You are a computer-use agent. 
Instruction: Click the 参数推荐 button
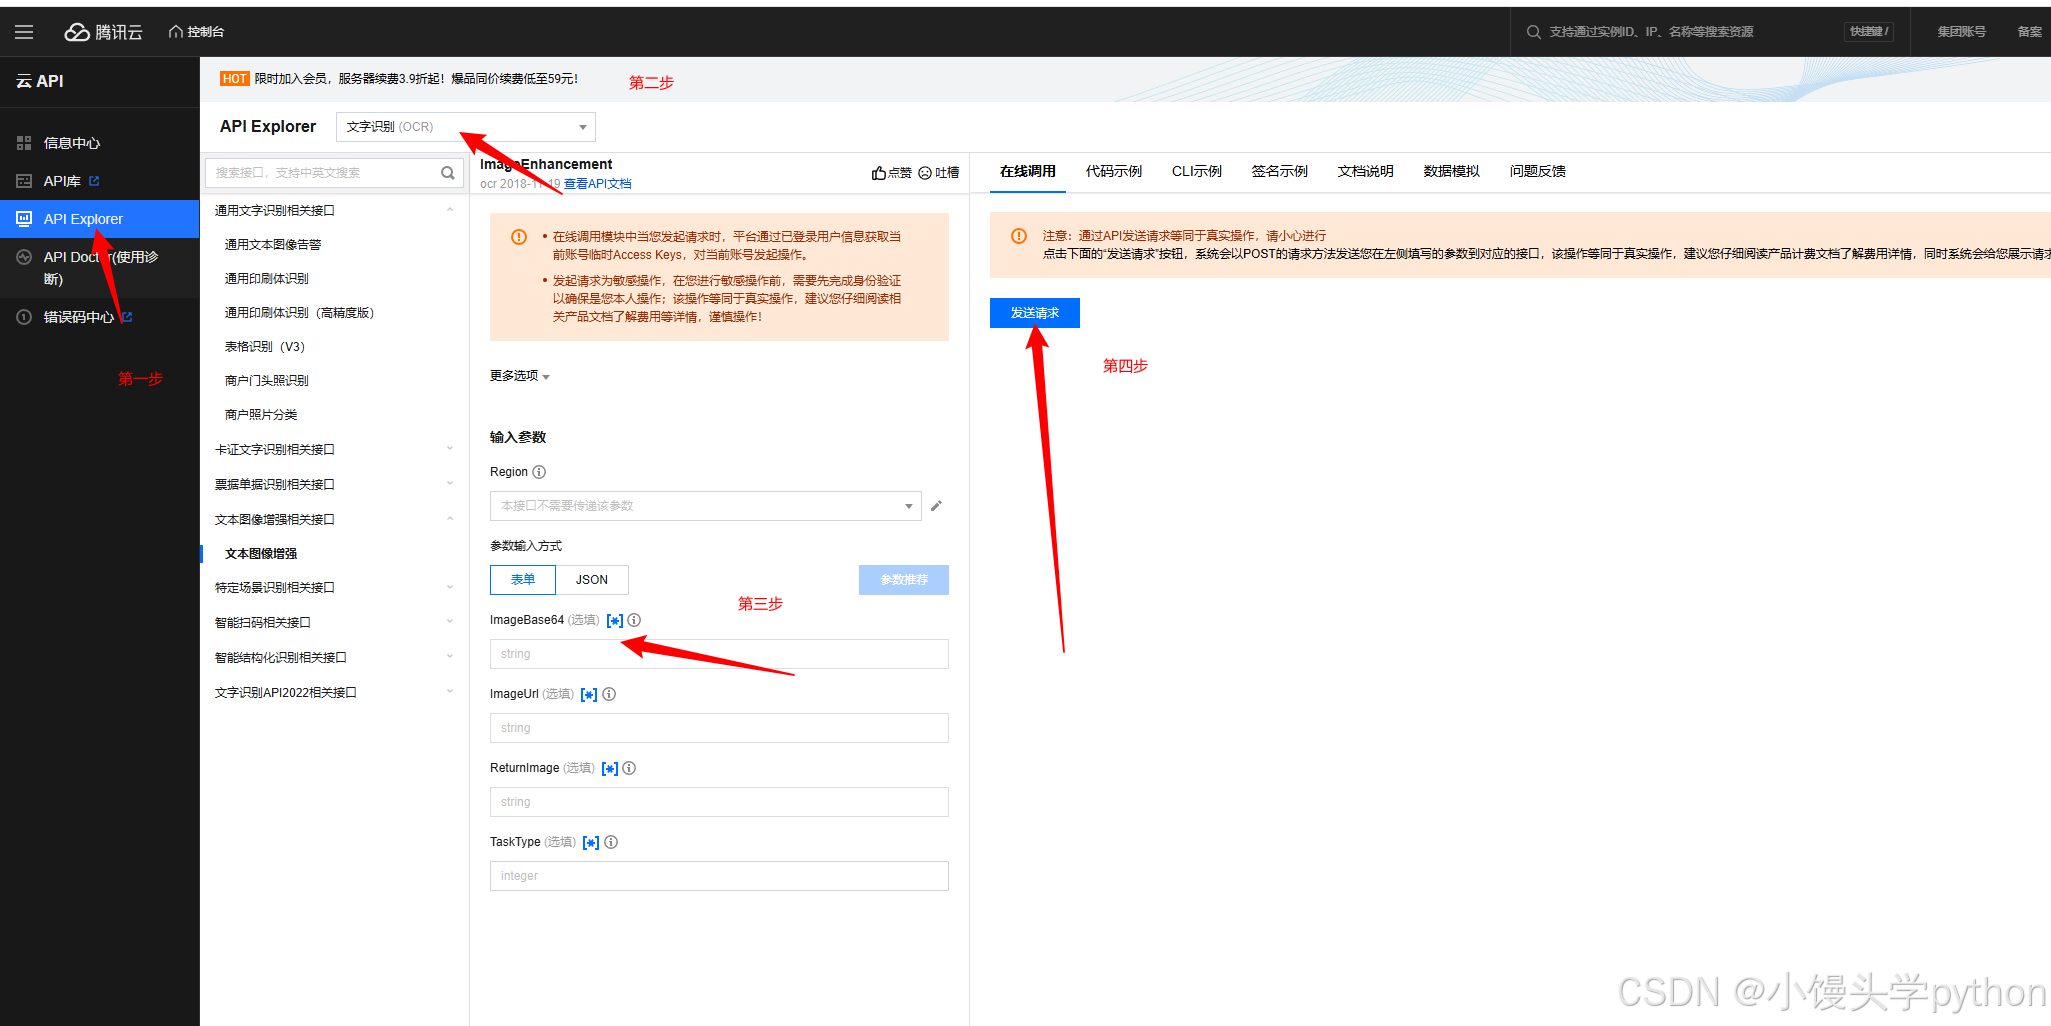[904, 580]
